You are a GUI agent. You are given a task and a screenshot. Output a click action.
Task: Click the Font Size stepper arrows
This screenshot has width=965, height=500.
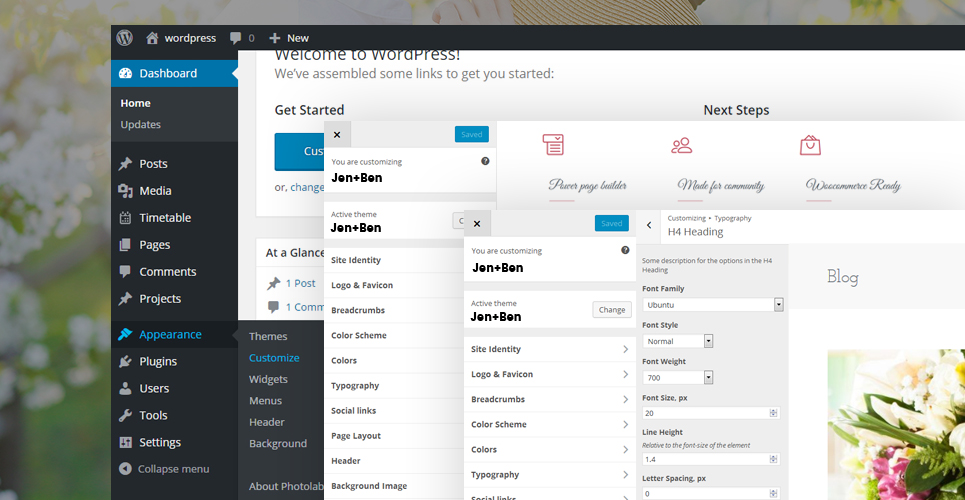[x=773, y=413]
